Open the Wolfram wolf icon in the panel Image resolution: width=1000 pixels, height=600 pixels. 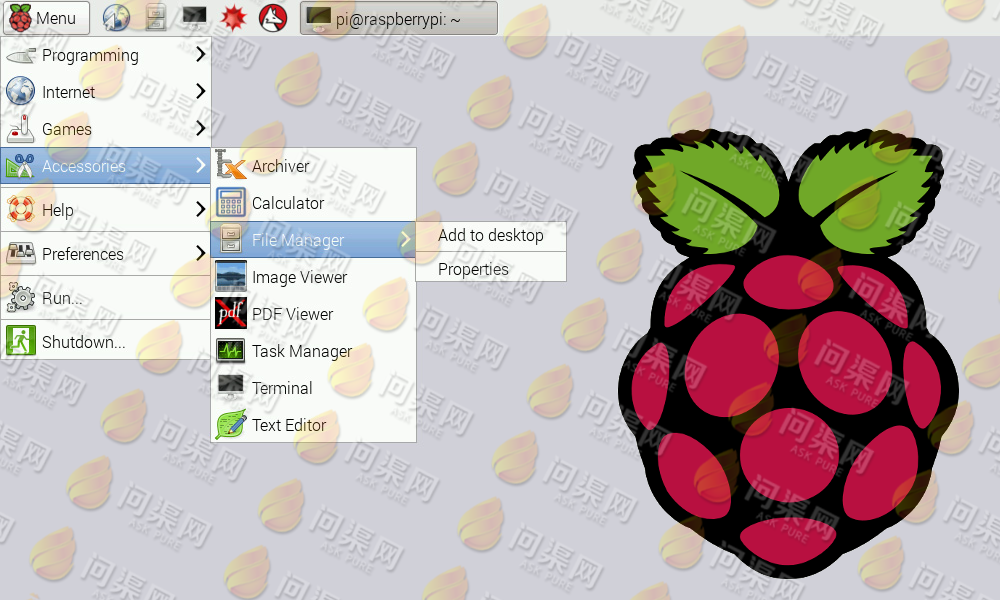pos(273,18)
